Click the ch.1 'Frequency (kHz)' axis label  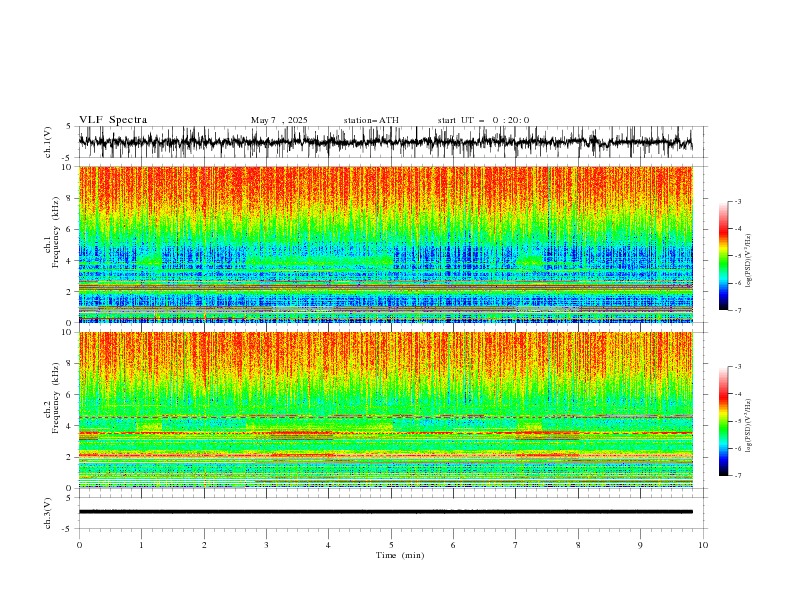(x=56, y=232)
